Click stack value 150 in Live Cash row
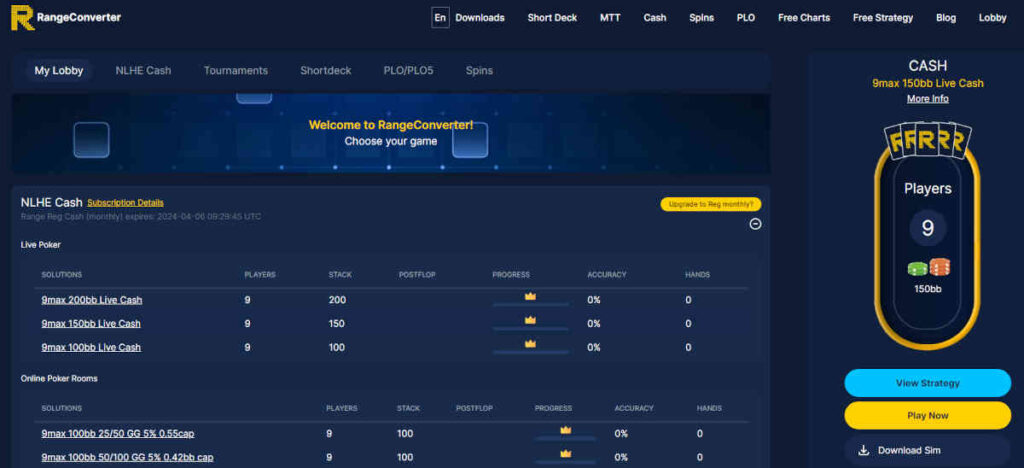 point(336,324)
